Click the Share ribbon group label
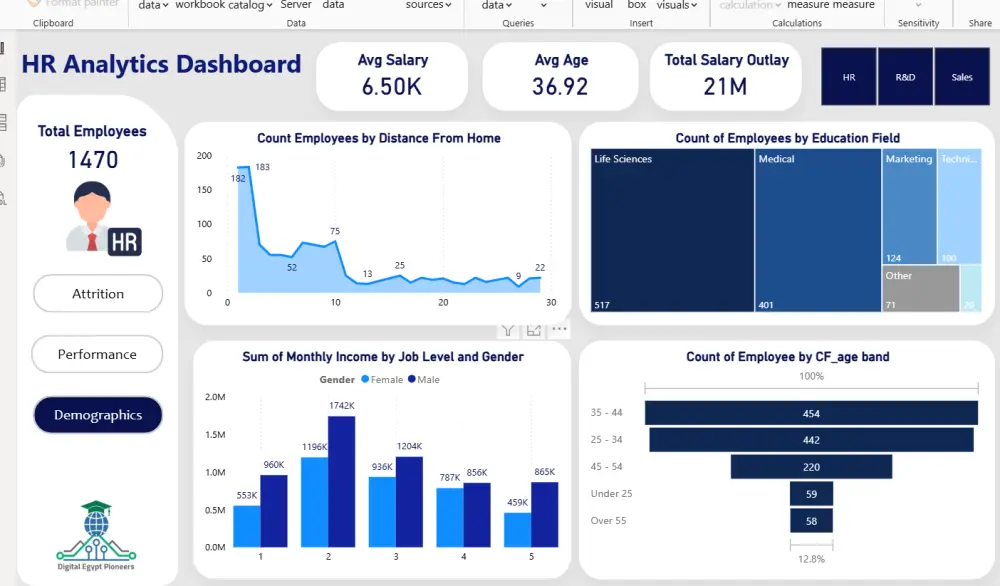Image resolution: width=1000 pixels, height=586 pixels. (980, 23)
